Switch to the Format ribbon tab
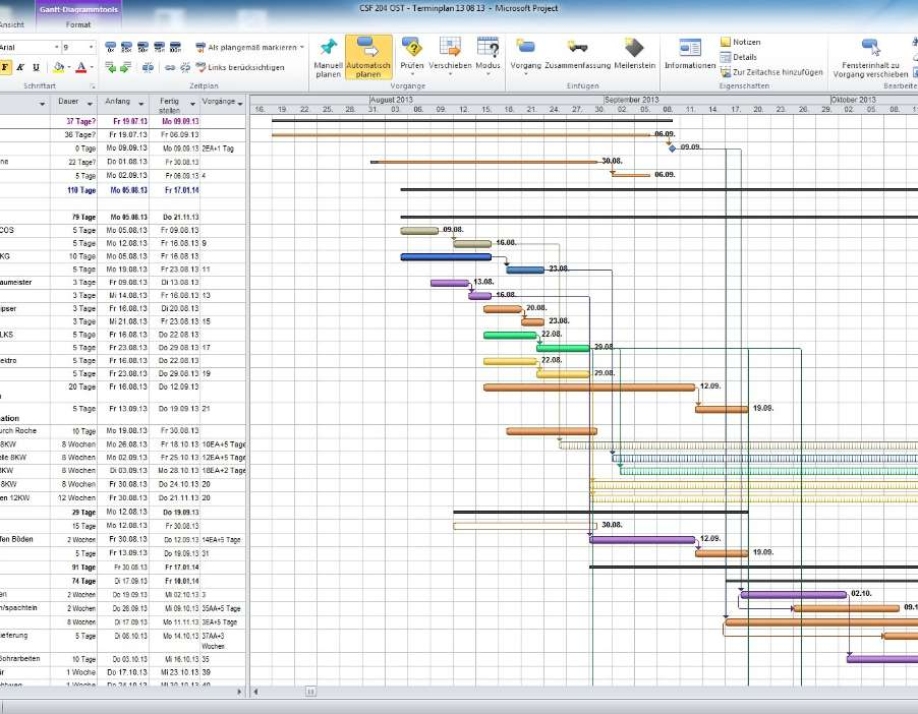The width and height of the screenshot is (918, 714). coord(77,23)
